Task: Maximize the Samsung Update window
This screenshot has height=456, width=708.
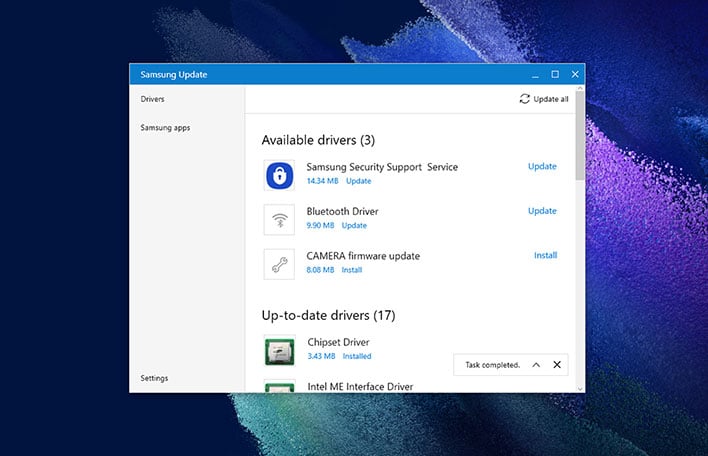Action: 555,74
